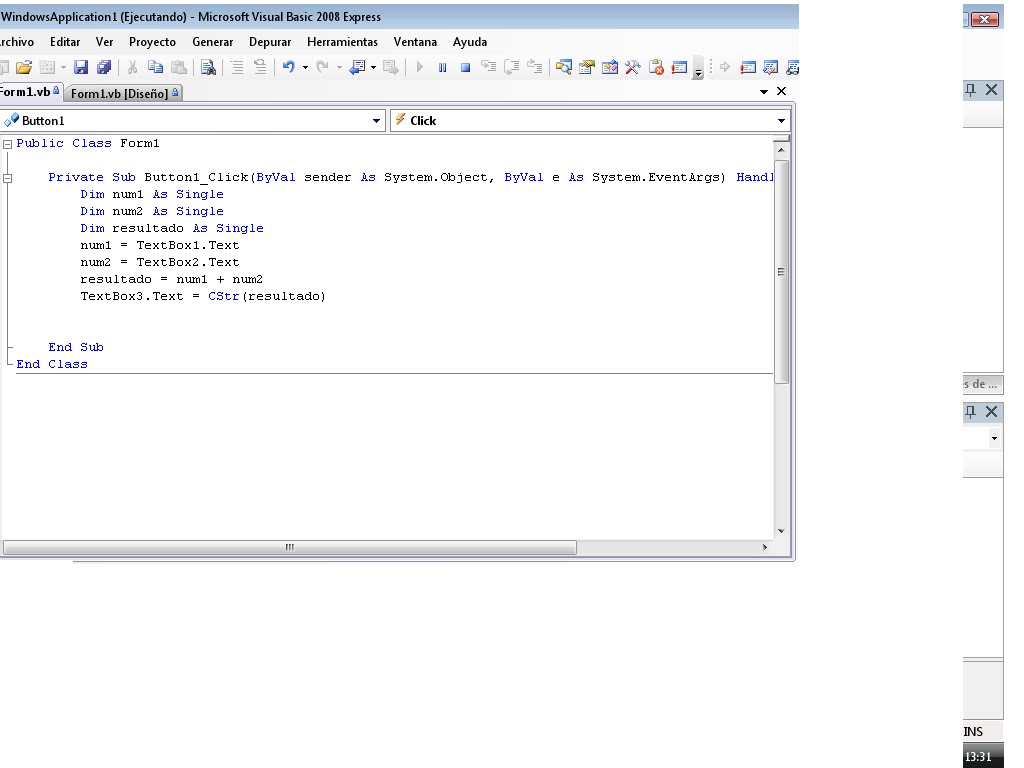Open the Properties window toolbar icon

coord(586,67)
